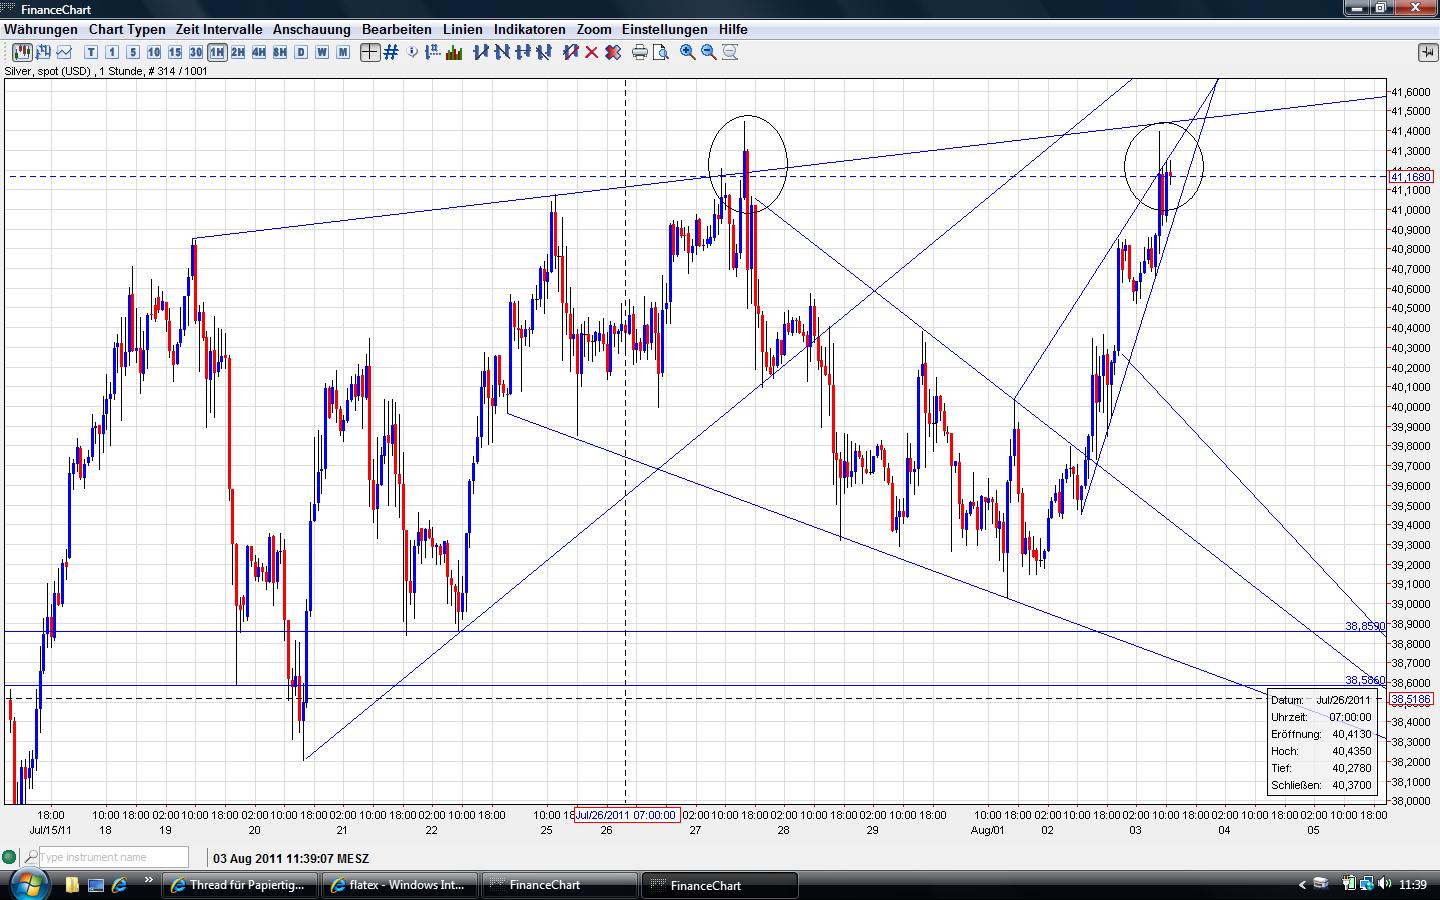Viewport: 1440px width, 900px height.
Task: Launch Internet Explorer from Quick Launch
Action: pyautogui.click(x=120, y=885)
